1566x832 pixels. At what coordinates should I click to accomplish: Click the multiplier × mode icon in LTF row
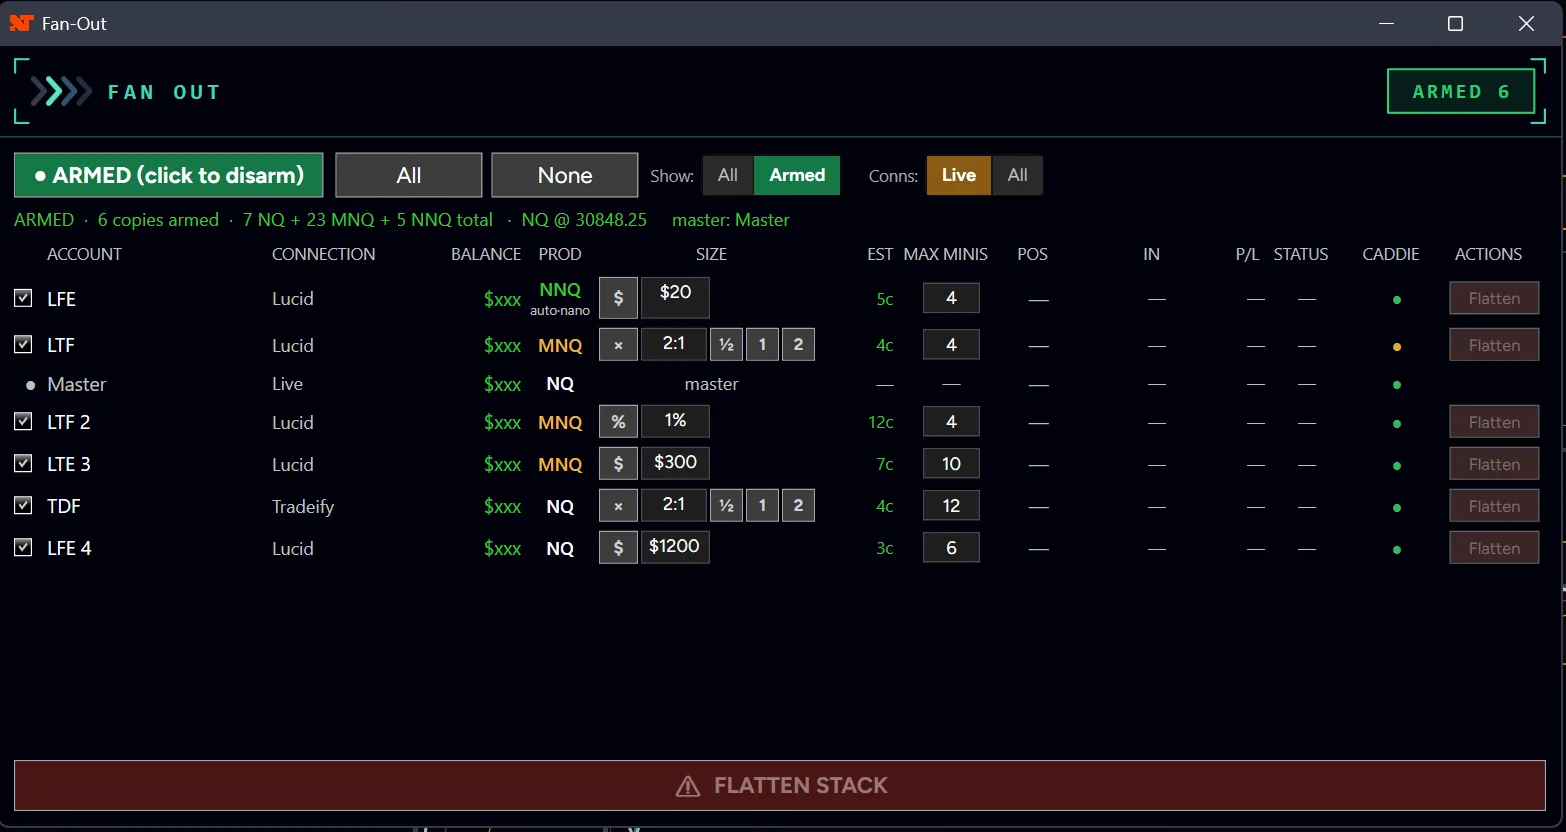[618, 345]
